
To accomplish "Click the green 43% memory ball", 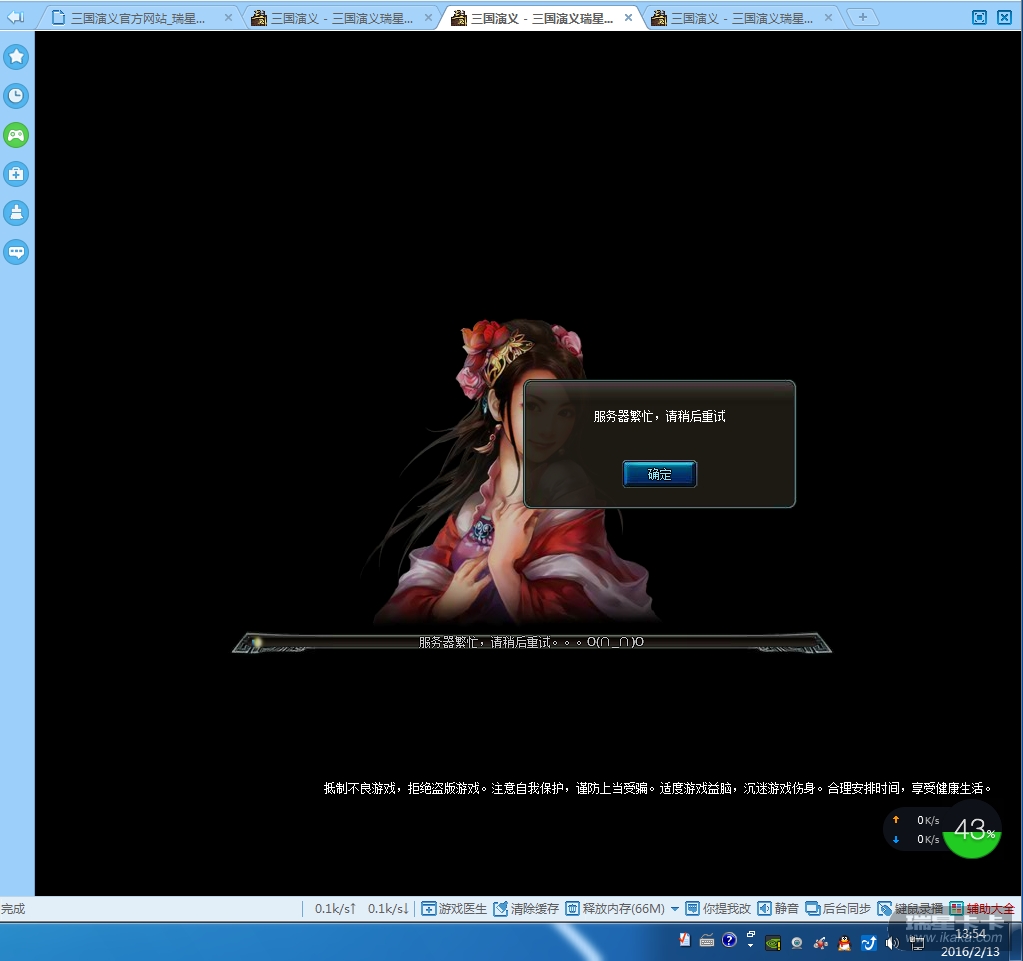I will pos(971,829).
